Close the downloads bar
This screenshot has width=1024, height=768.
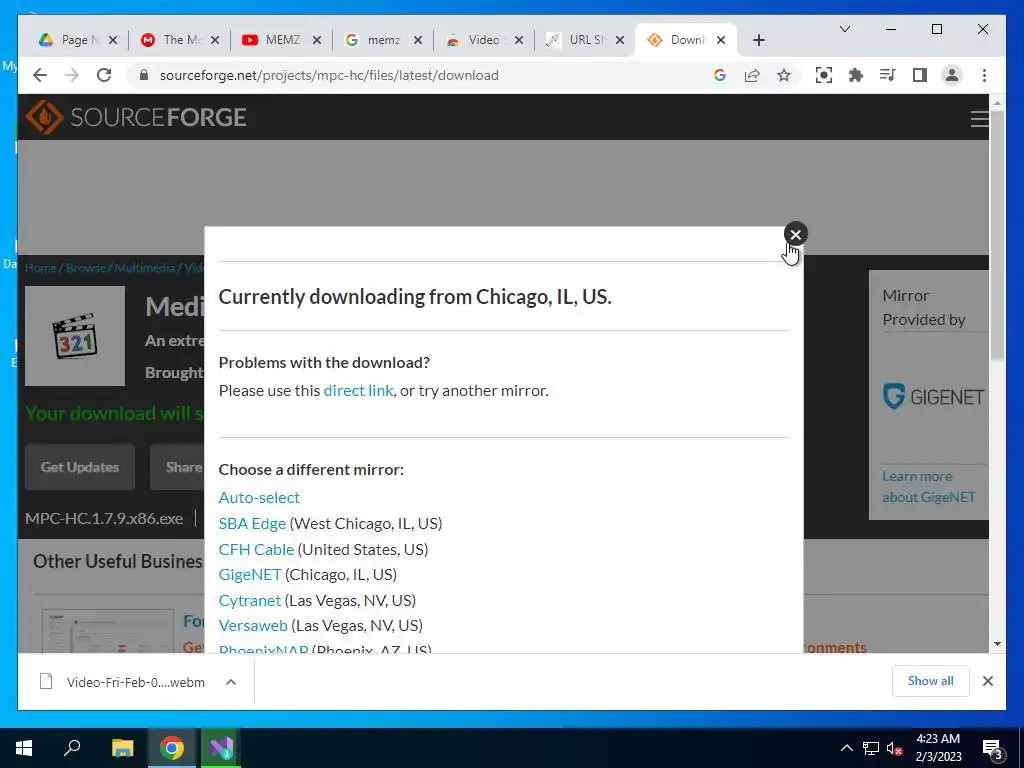(x=987, y=681)
